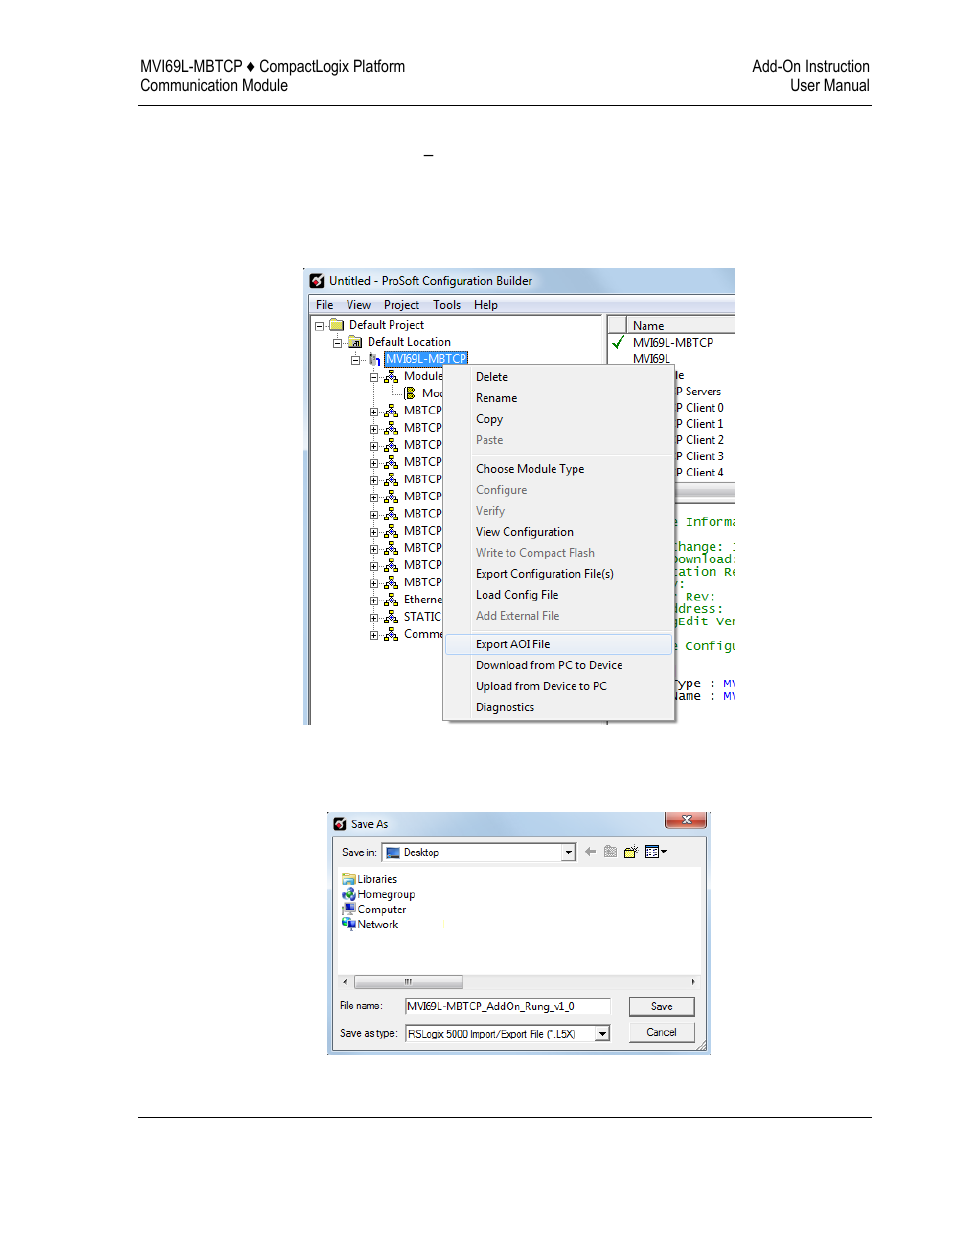Select MVI69L-MBTCP in the tree

[x=426, y=359]
